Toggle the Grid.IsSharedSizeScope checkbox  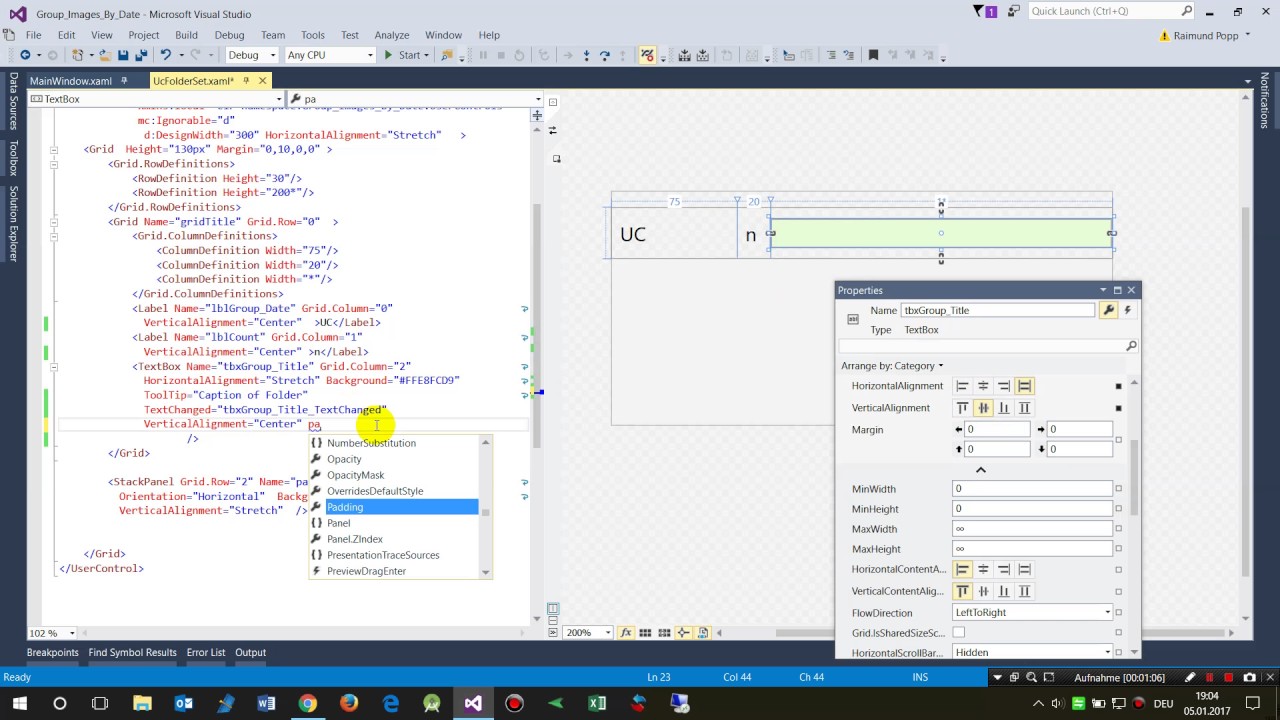tap(959, 632)
